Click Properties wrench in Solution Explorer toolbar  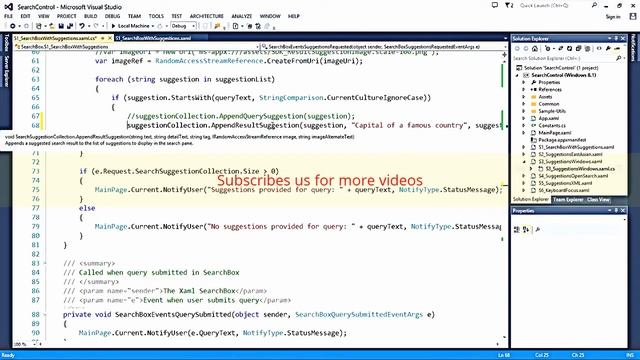coord(608,49)
